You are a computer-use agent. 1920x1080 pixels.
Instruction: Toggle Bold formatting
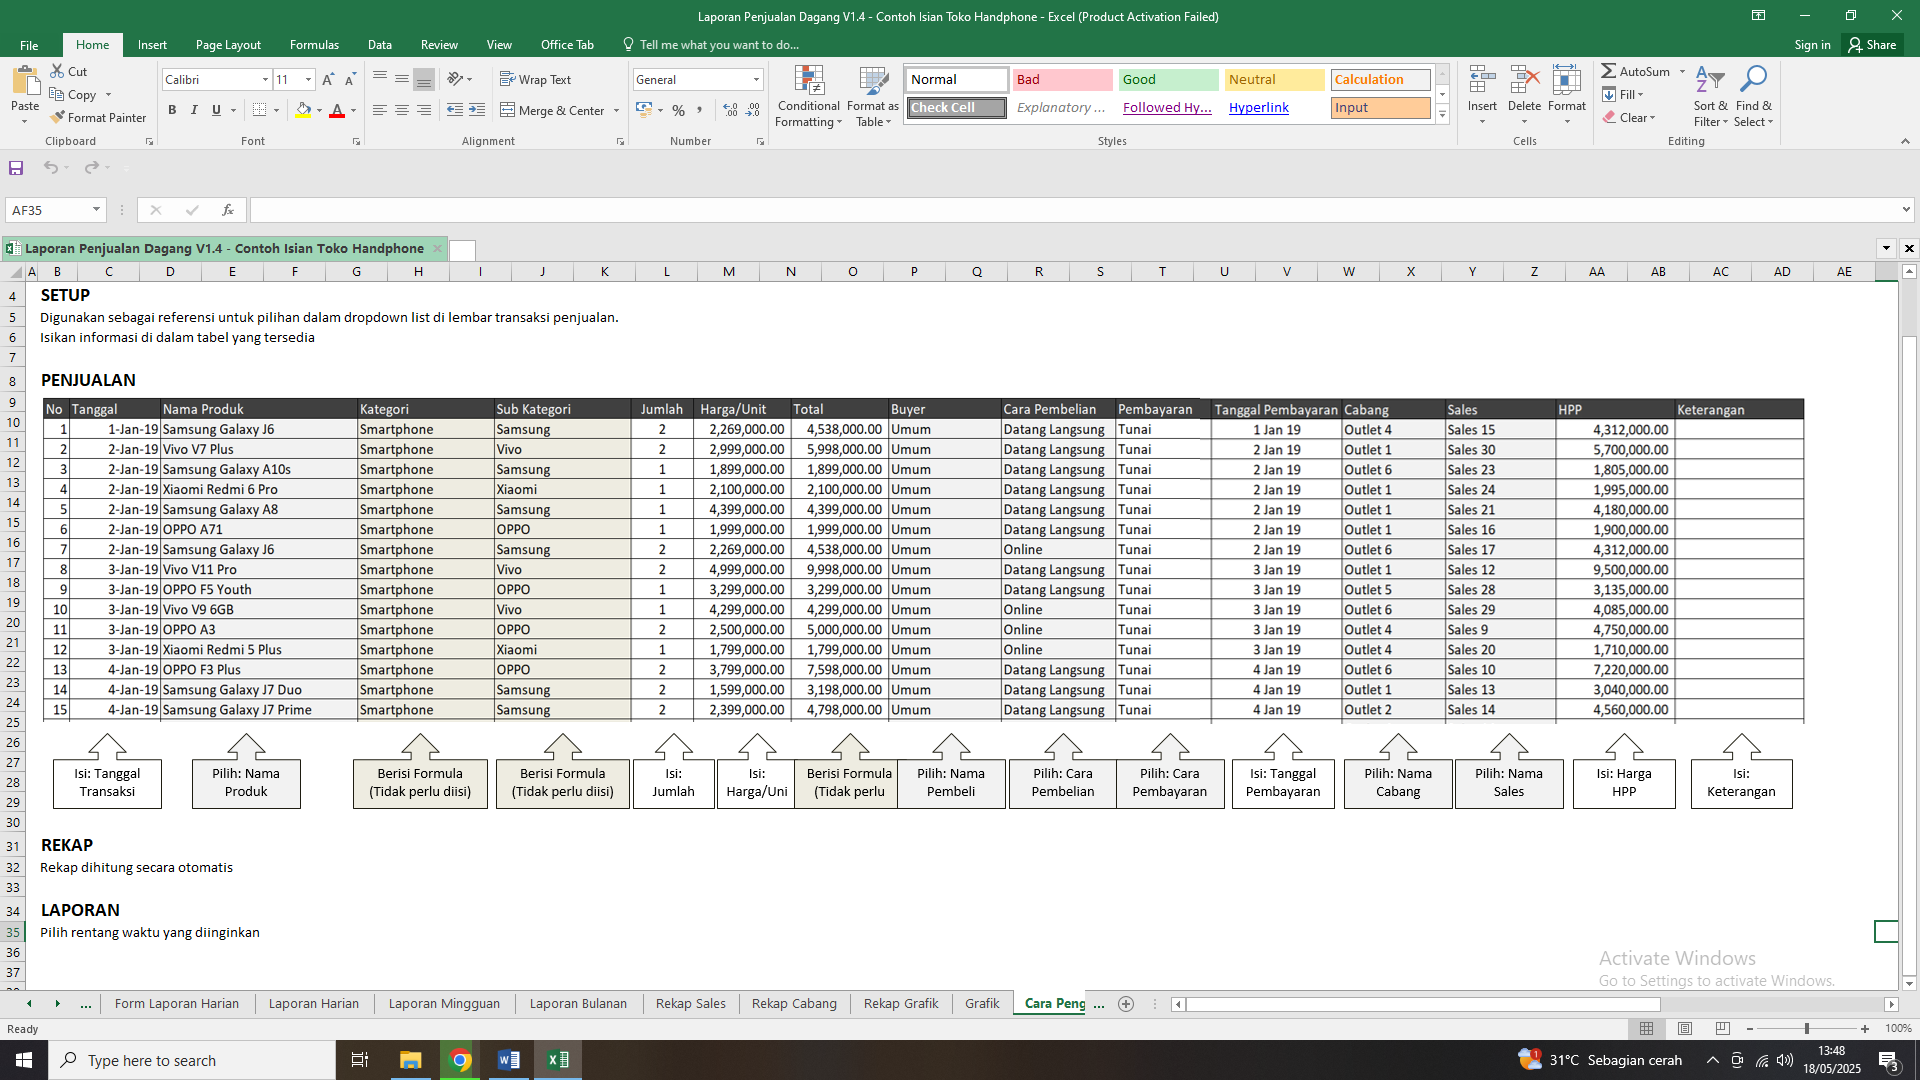tap(172, 110)
